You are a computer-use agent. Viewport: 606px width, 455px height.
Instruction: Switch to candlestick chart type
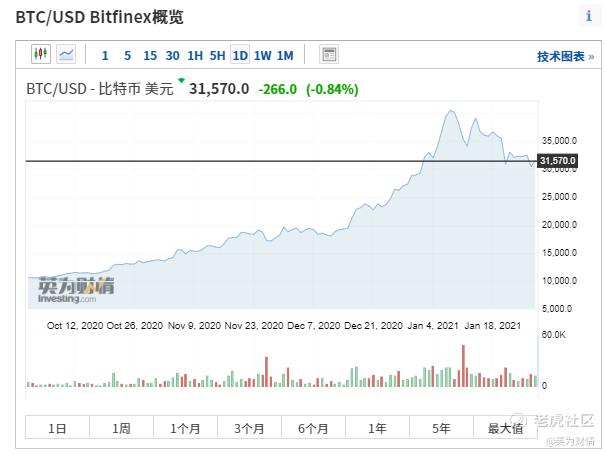(41, 55)
